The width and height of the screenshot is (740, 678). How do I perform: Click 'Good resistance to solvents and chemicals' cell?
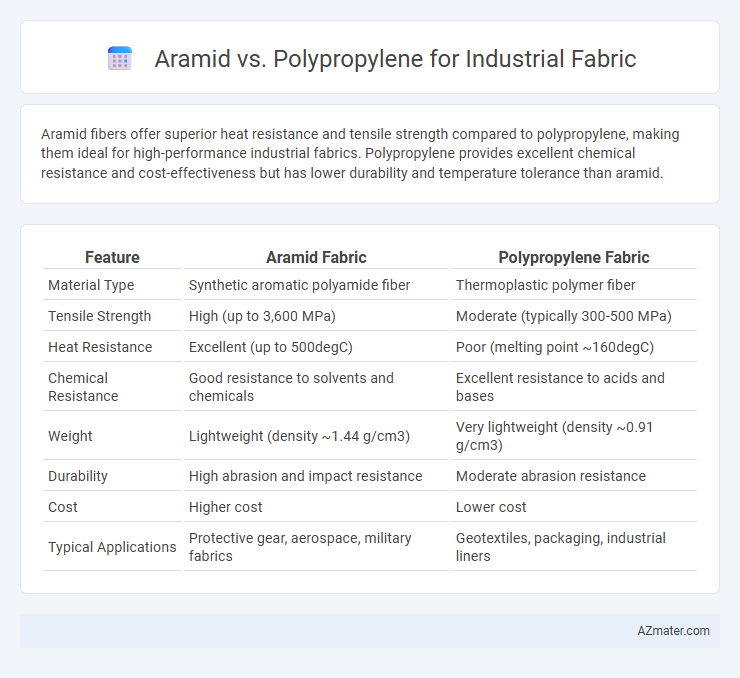291,387
